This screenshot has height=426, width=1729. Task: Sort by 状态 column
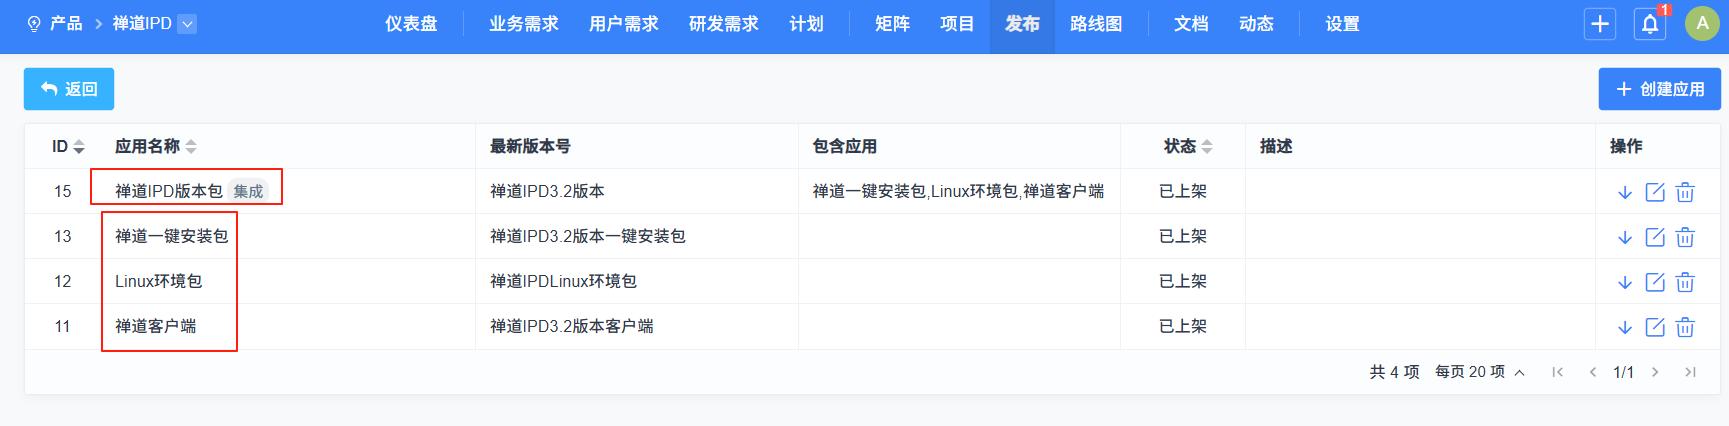click(1207, 147)
